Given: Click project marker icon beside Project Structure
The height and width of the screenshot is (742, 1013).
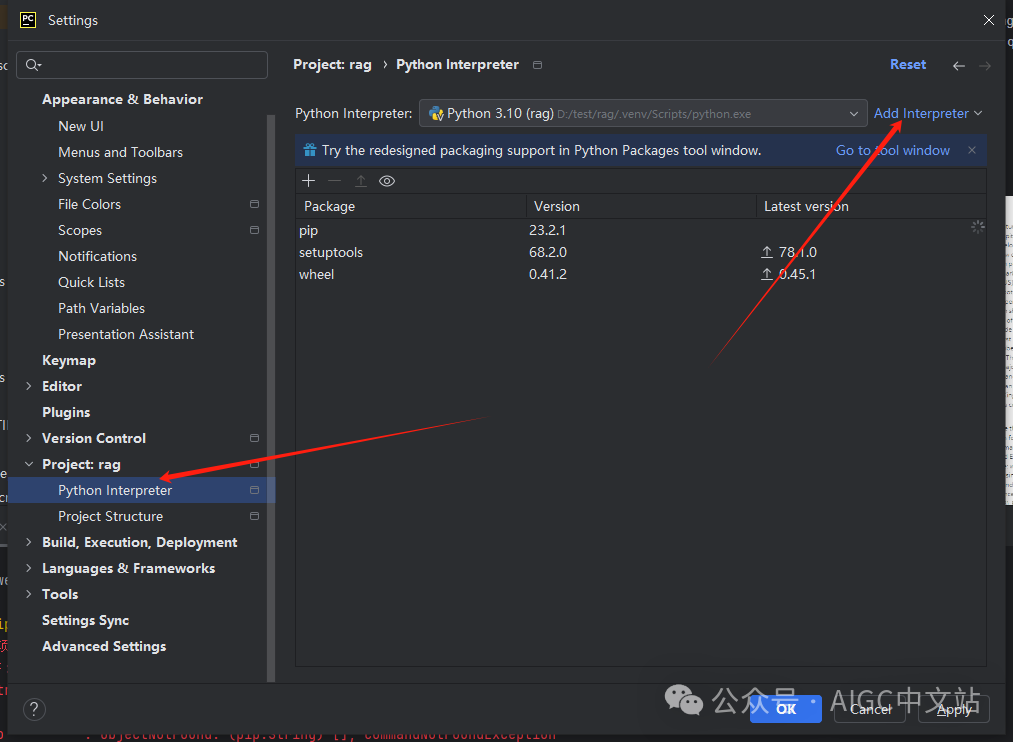Looking at the screenshot, I should [x=255, y=516].
